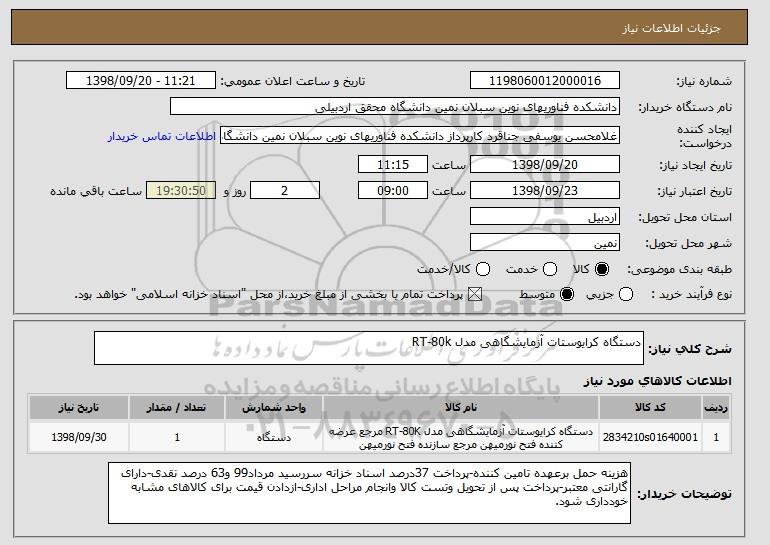Click the شرح کلی نیاز label
770x545 pixels.
[690, 349]
